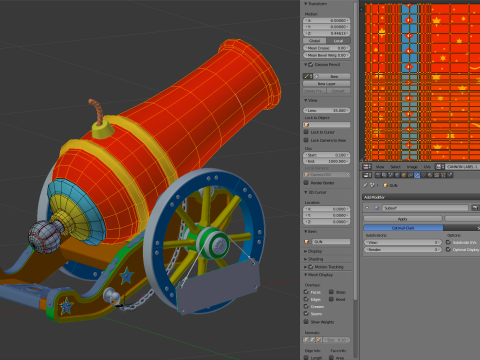Click the Subsurf modifier type icon
Viewport: 480px width, 360px height.
click(377, 208)
